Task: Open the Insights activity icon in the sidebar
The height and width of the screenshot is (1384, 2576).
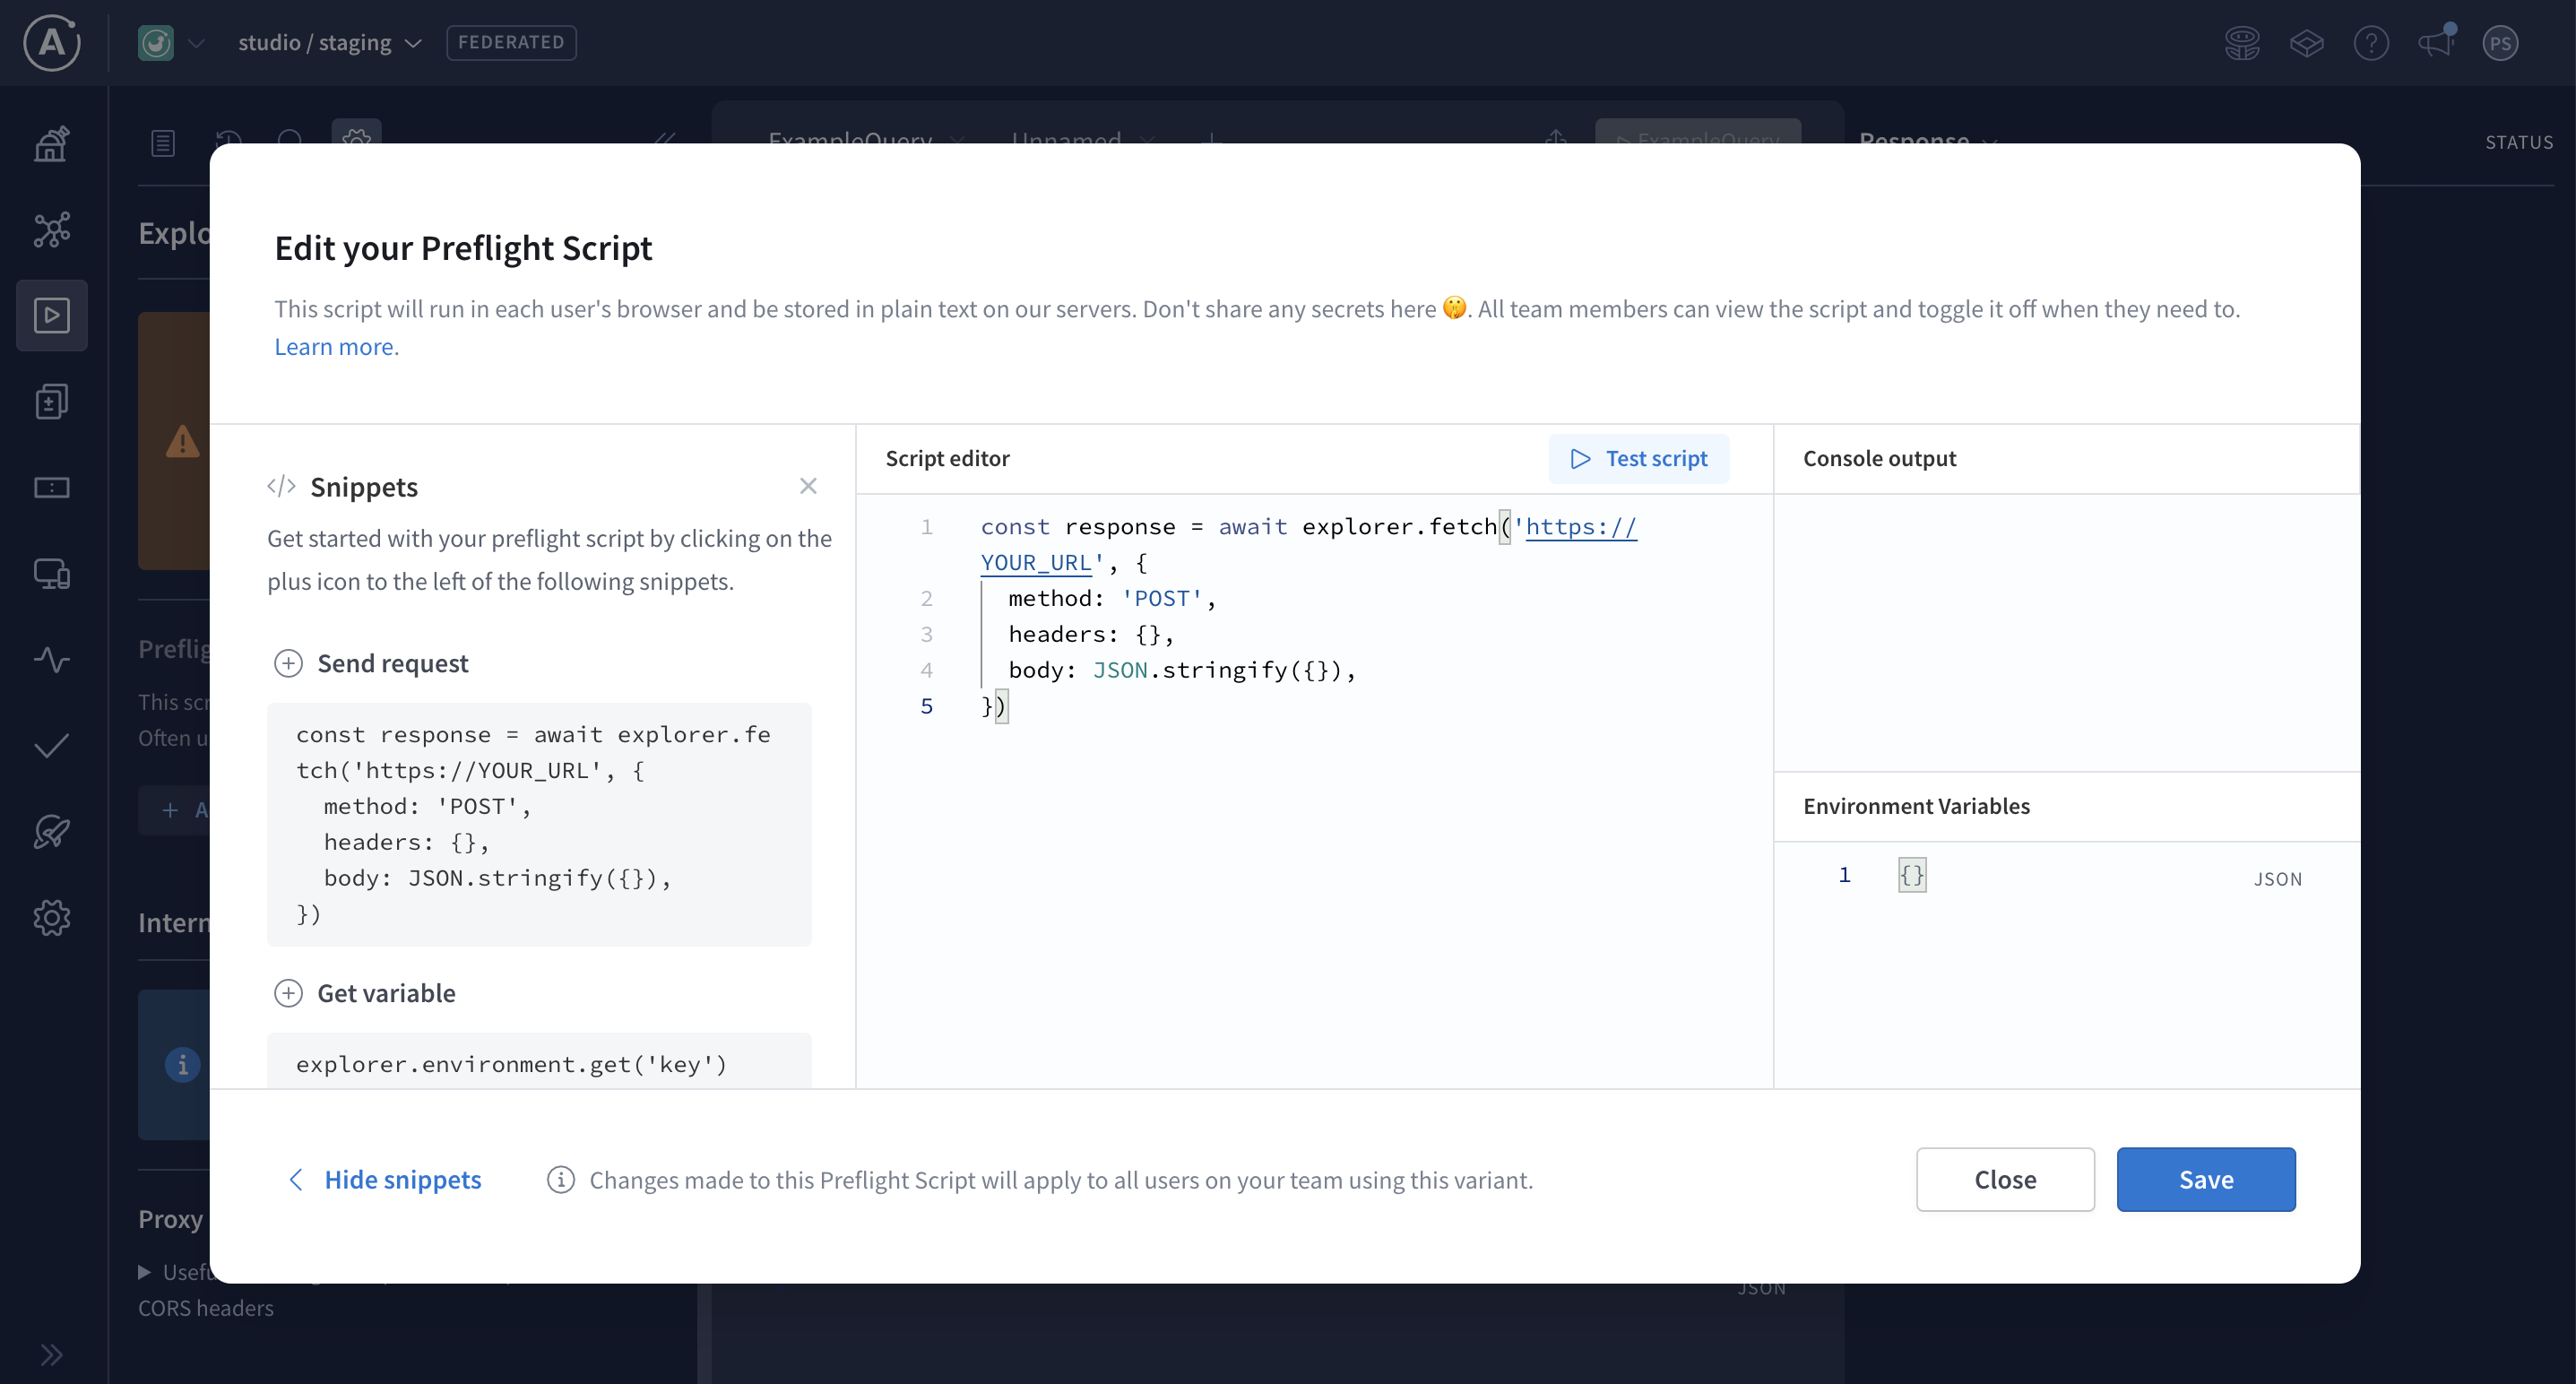Action: 52,659
